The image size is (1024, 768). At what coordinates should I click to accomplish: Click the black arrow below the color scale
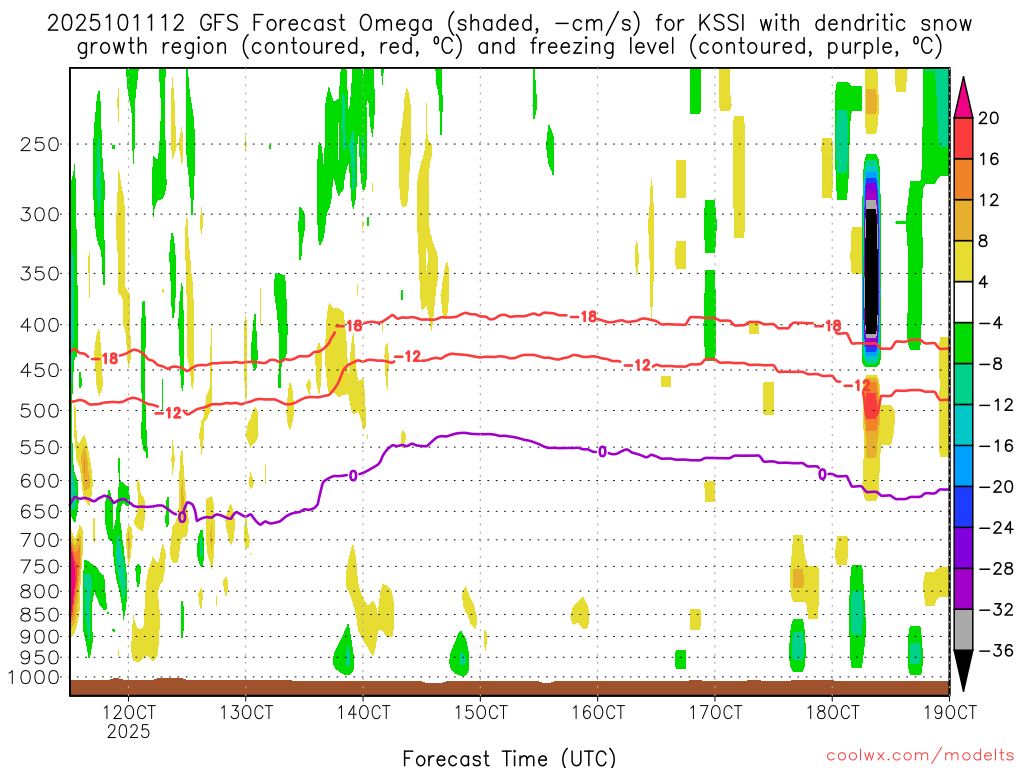click(x=963, y=670)
